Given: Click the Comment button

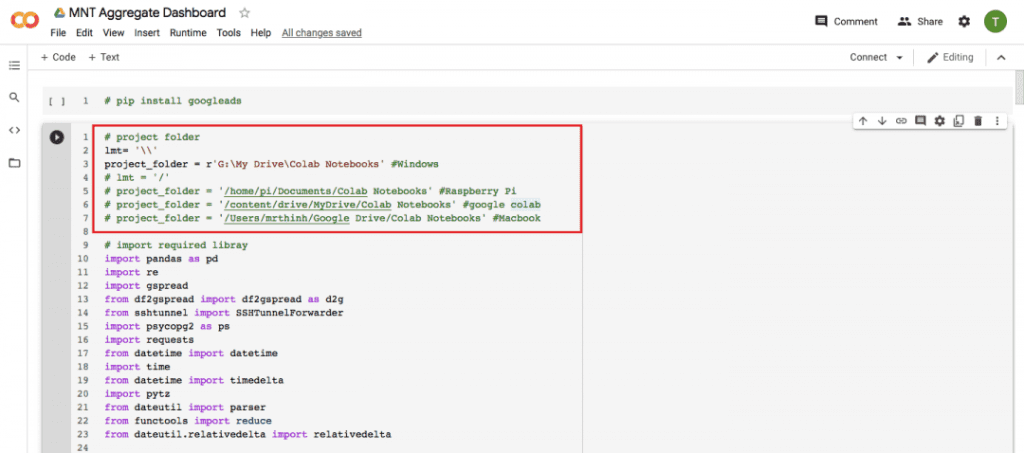Looking at the screenshot, I should [x=846, y=22].
